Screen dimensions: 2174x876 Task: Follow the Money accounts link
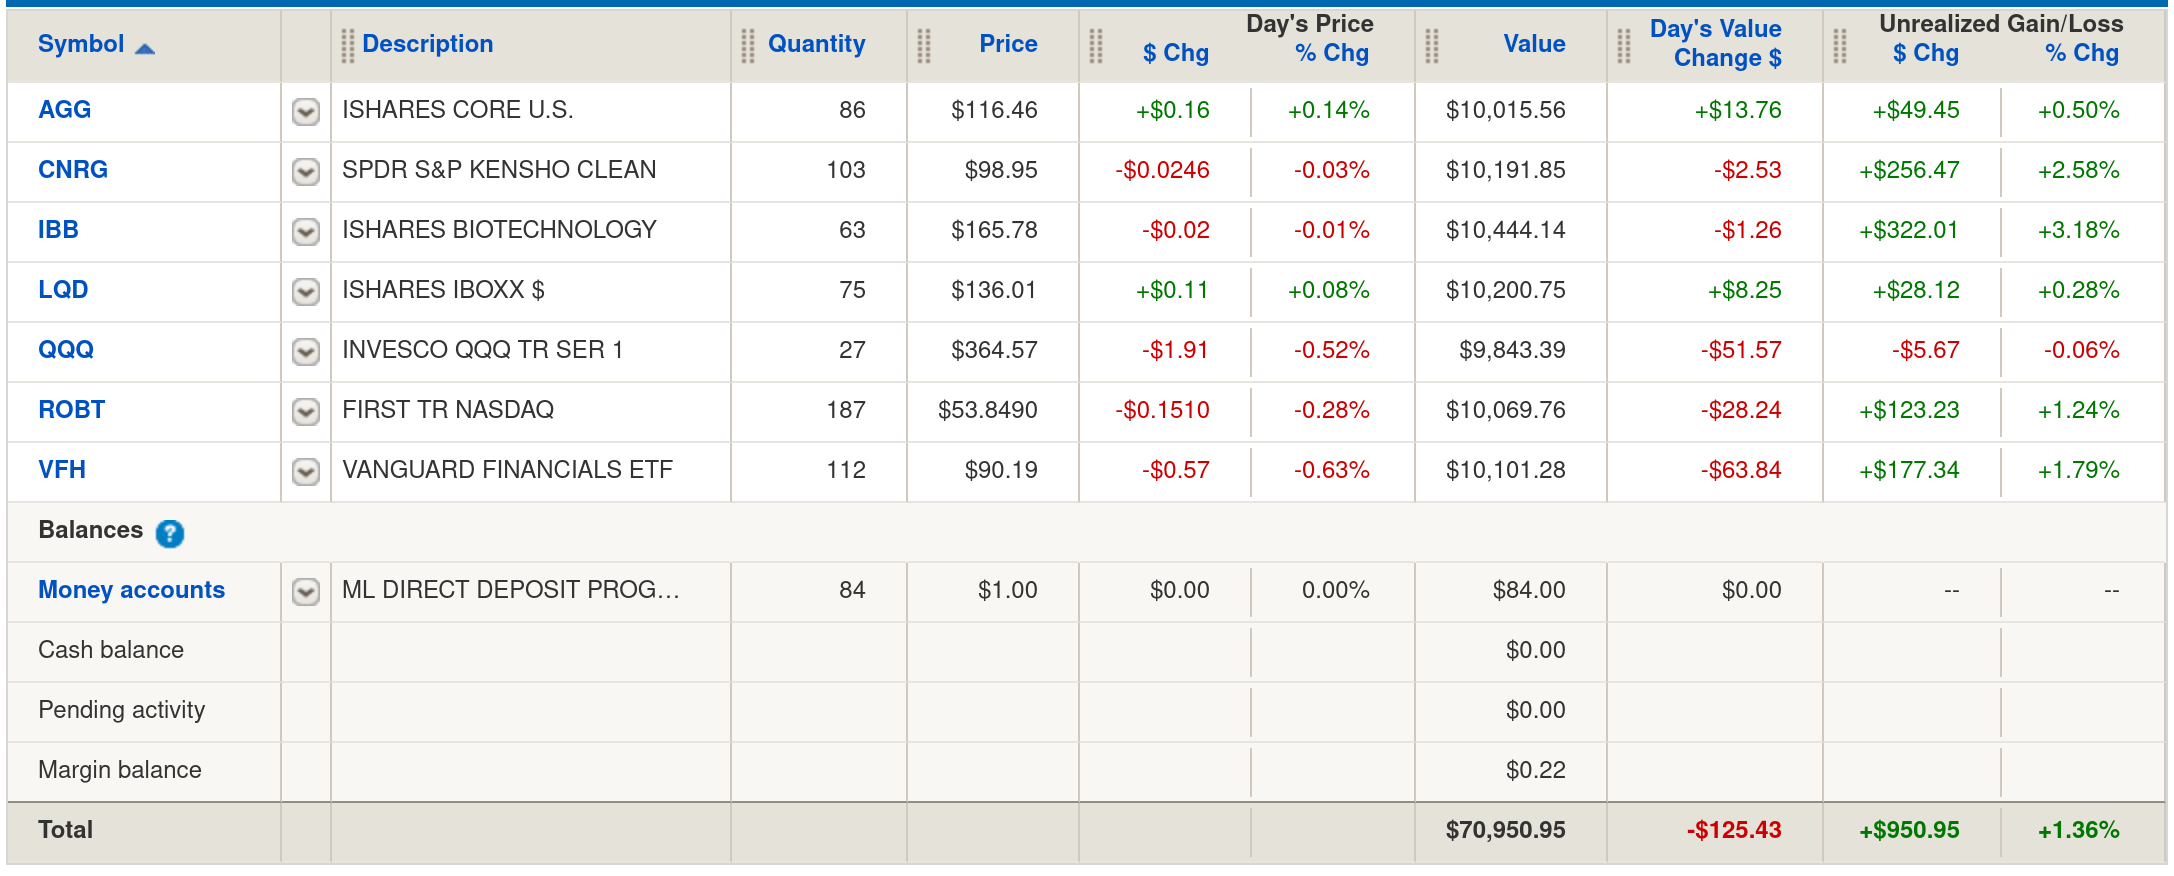point(131,590)
